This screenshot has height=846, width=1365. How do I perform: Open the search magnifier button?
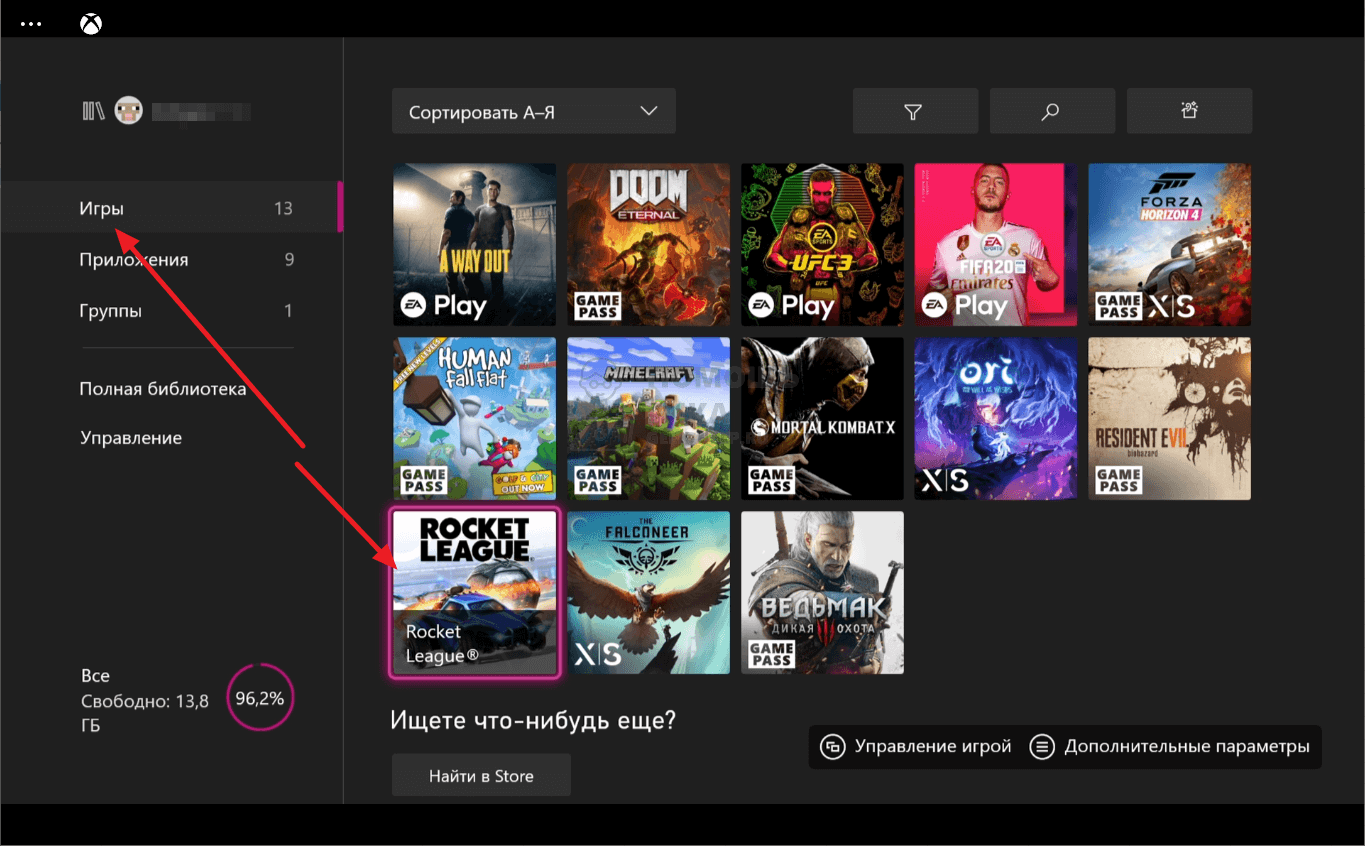tap(1052, 111)
